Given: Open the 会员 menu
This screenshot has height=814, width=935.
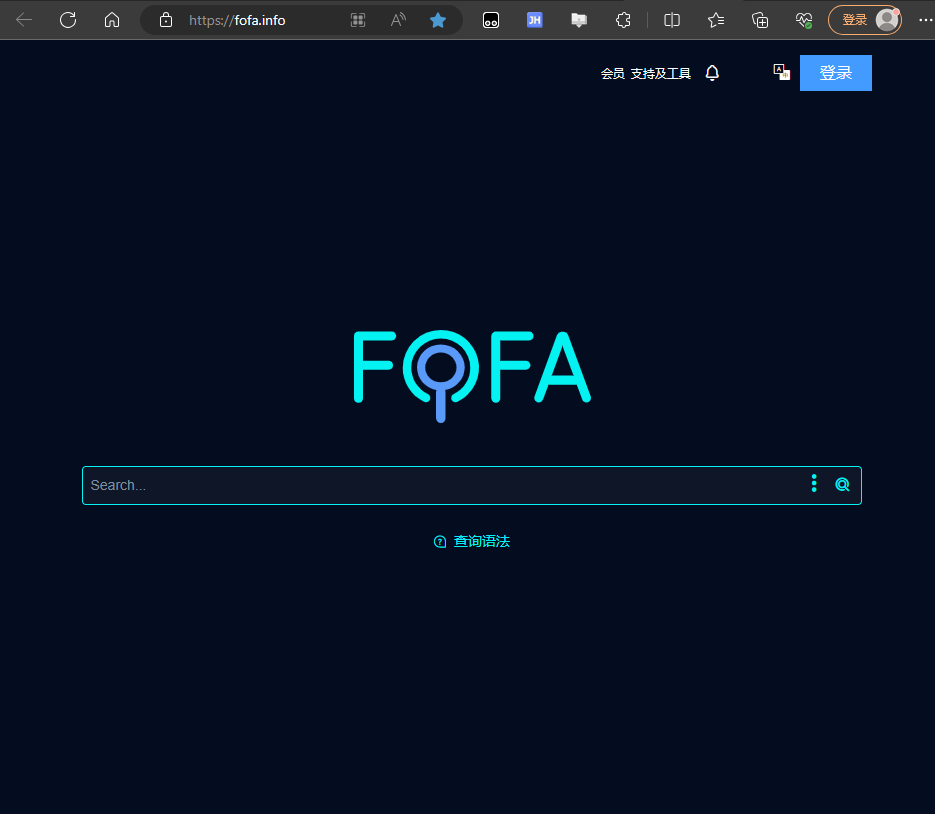Looking at the screenshot, I should tap(612, 73).
